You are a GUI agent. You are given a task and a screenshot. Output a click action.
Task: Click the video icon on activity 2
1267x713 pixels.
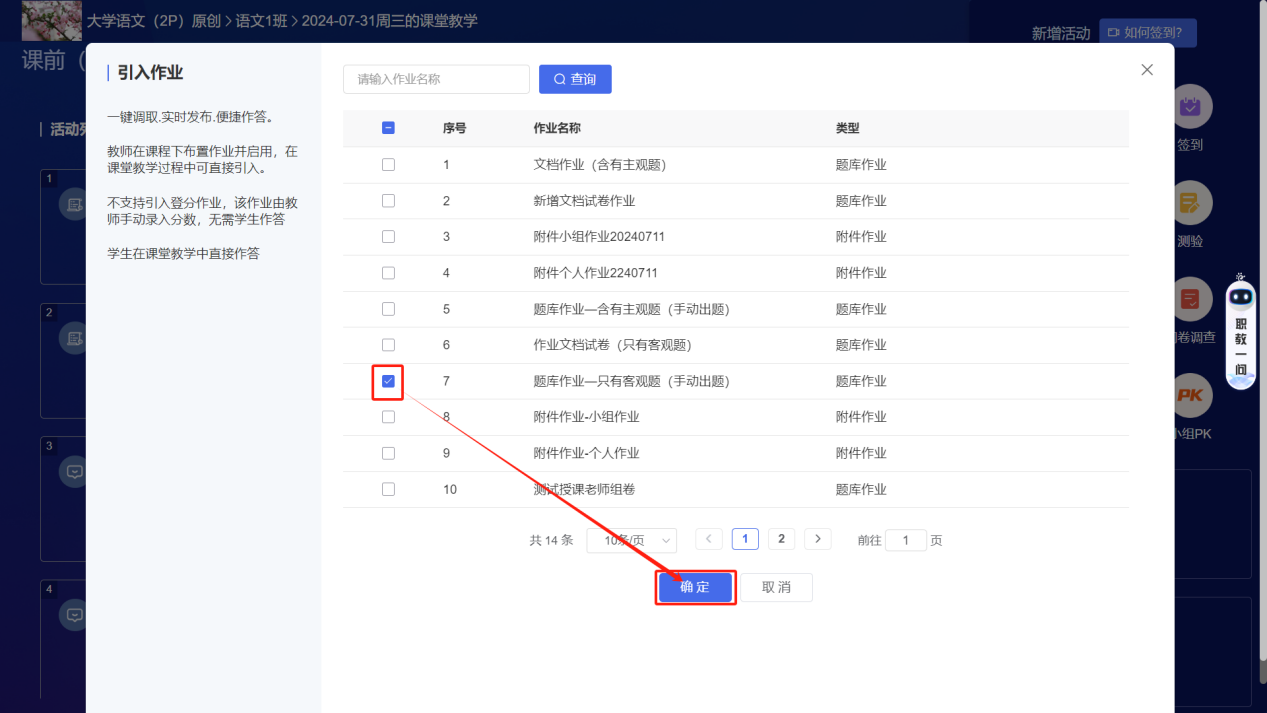(75, 338)
